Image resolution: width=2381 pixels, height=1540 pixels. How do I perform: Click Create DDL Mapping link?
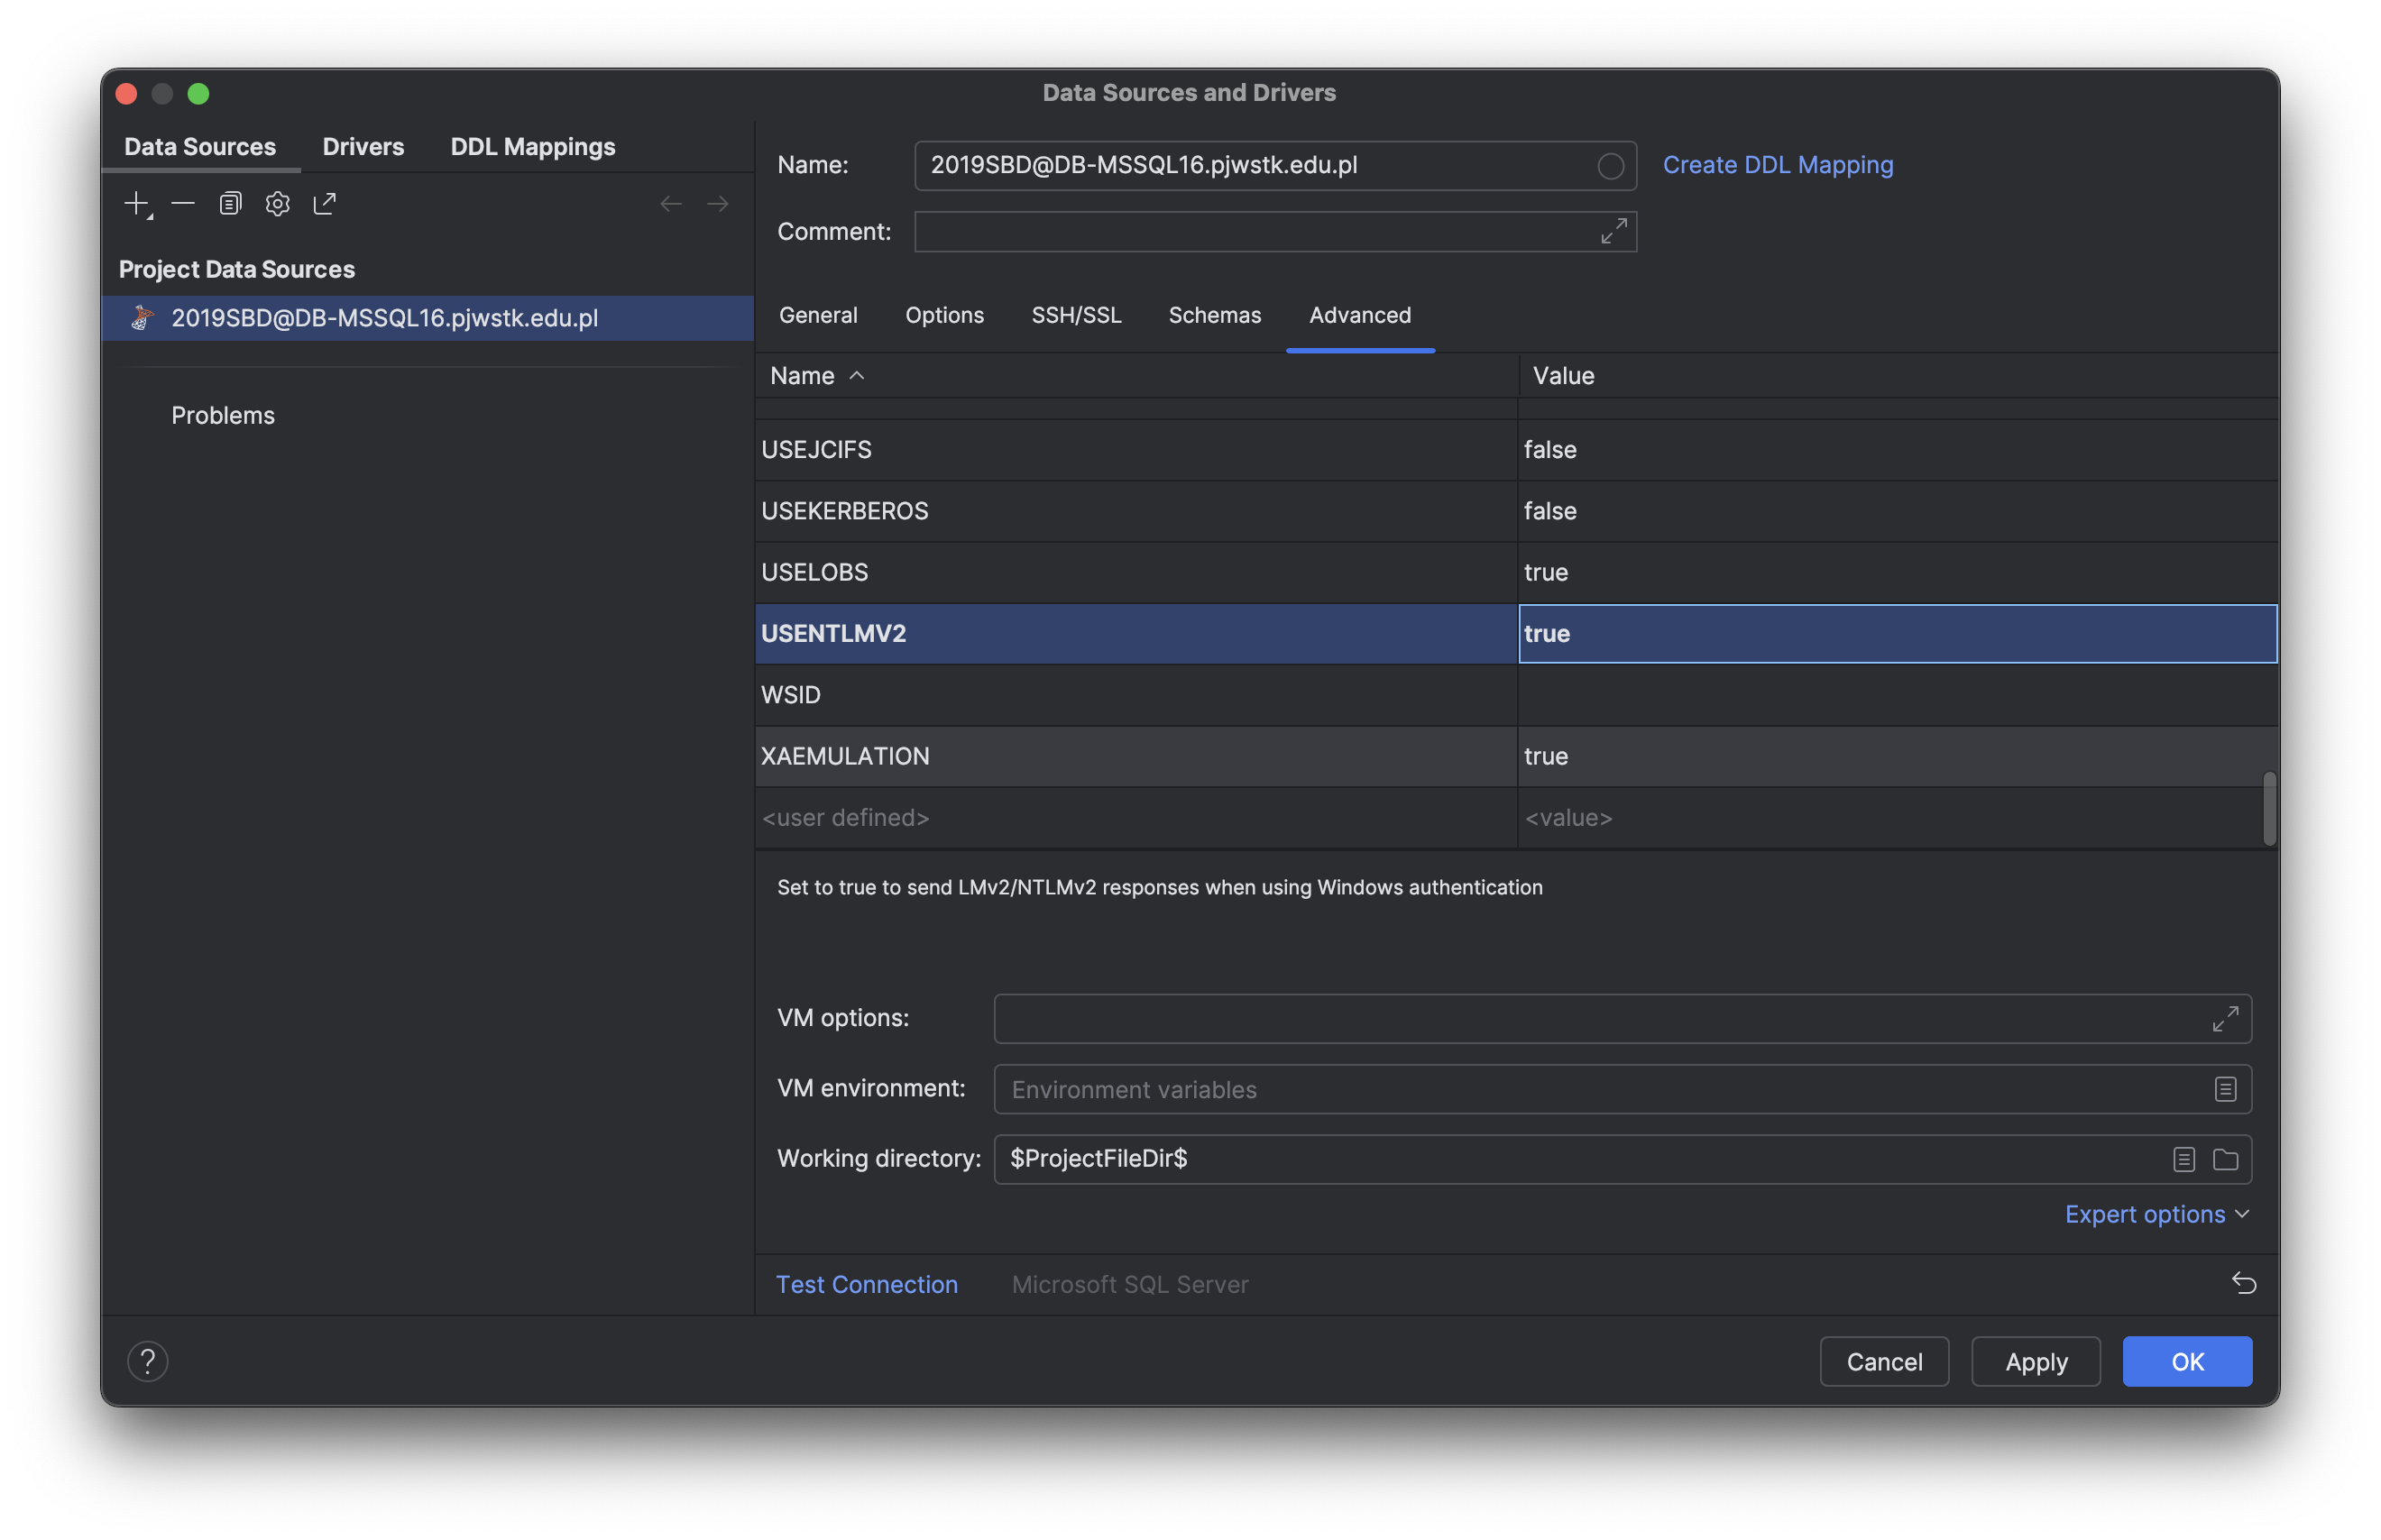[x=1777, y=165]
